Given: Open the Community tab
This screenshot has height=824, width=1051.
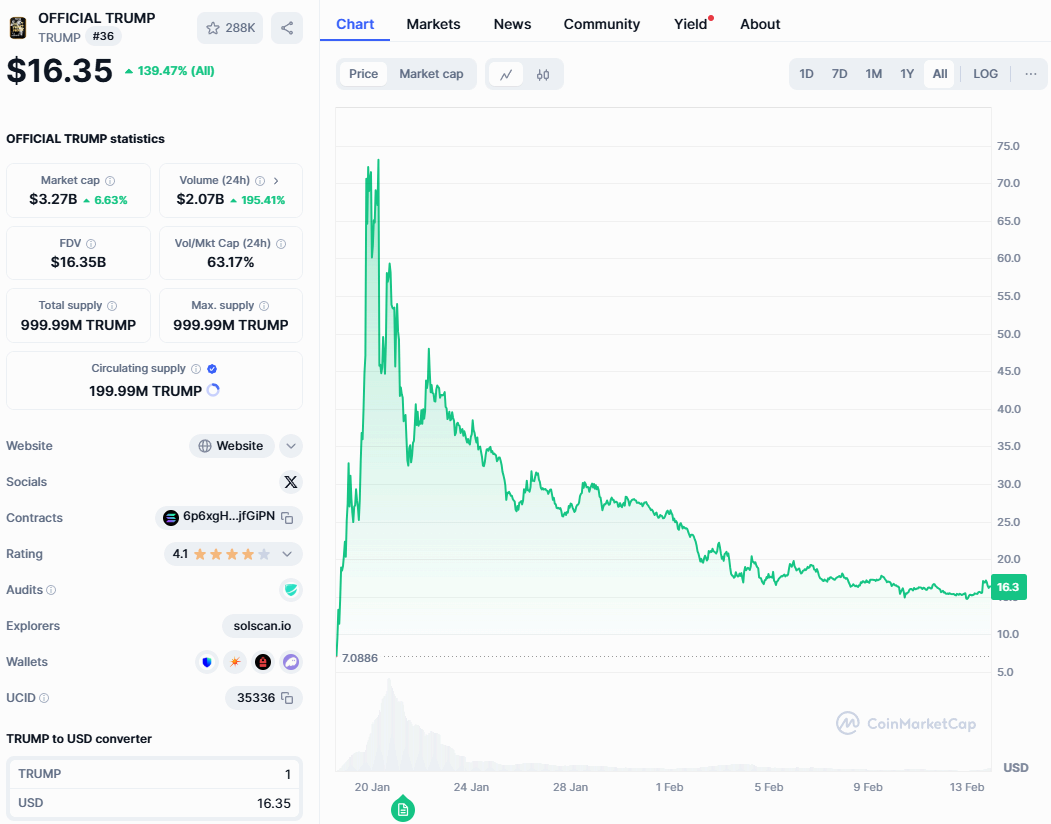Looking at the screenshot, I should 601,24.
